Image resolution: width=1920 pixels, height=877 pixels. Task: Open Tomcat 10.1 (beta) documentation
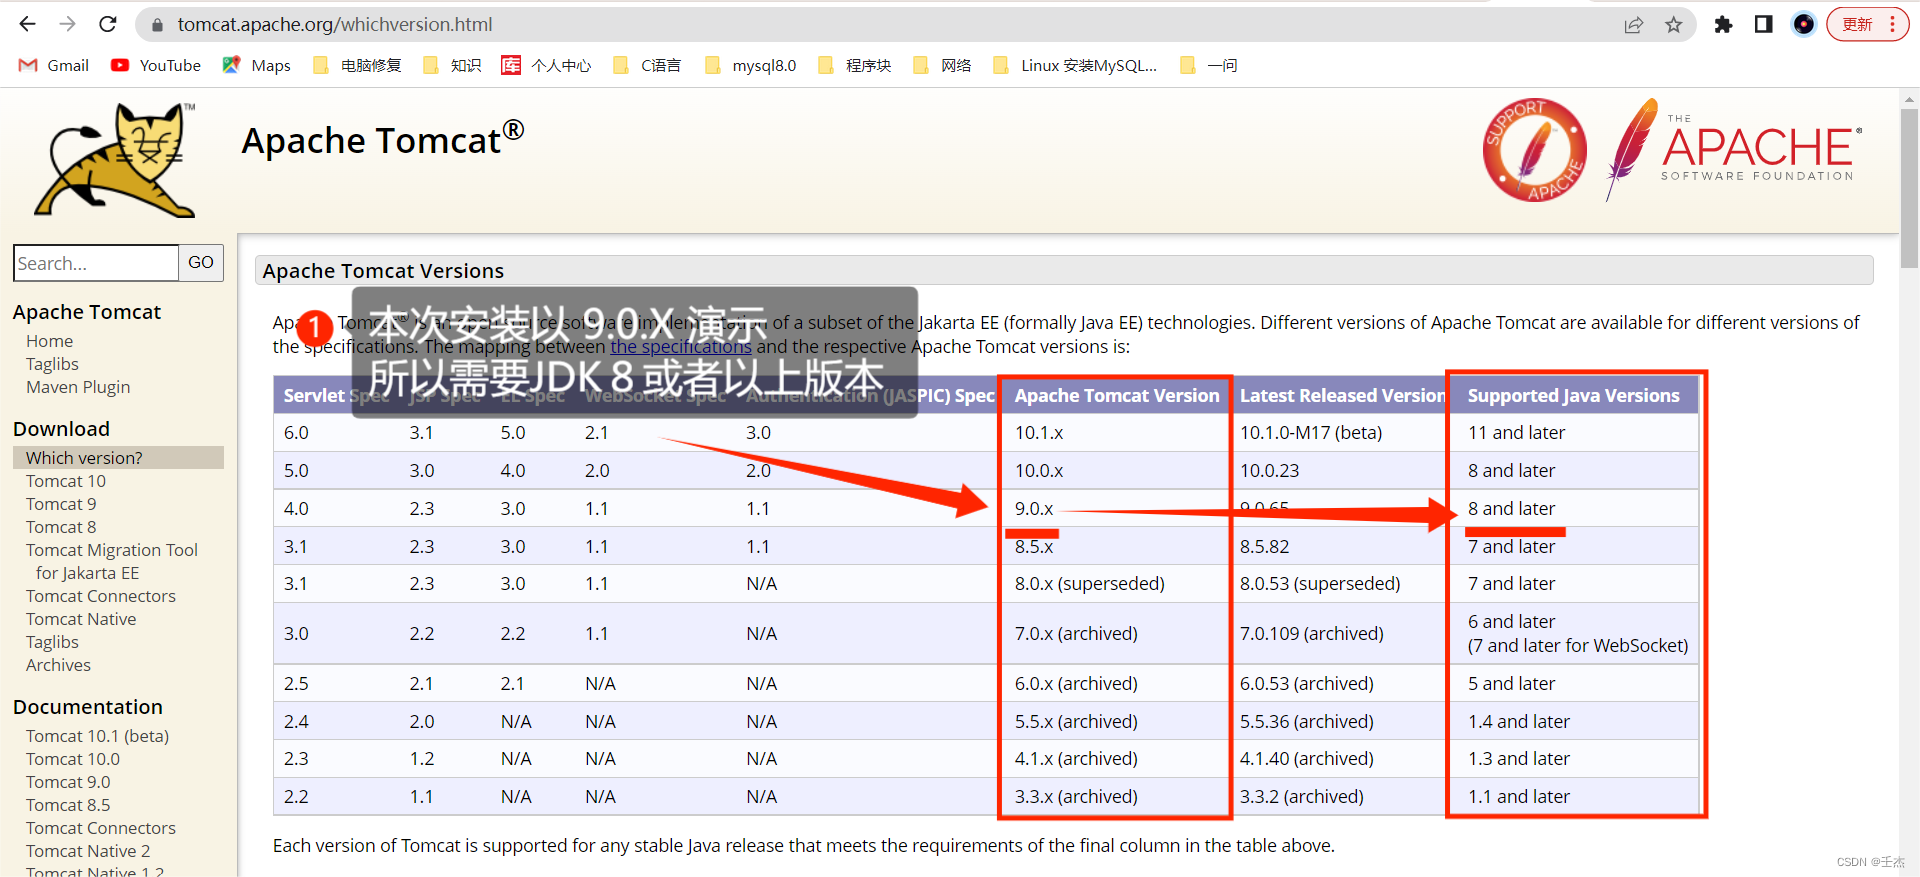(x=98, y=736)
